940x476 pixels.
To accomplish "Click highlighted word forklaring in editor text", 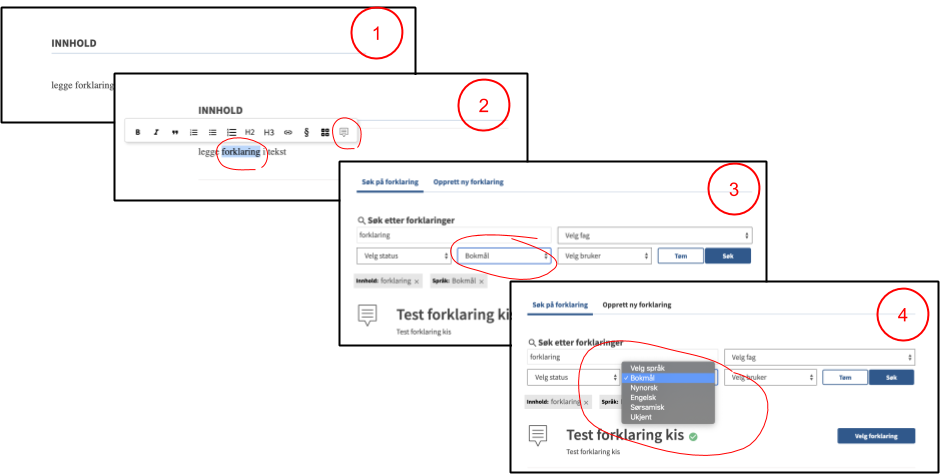I will (241, 152).
